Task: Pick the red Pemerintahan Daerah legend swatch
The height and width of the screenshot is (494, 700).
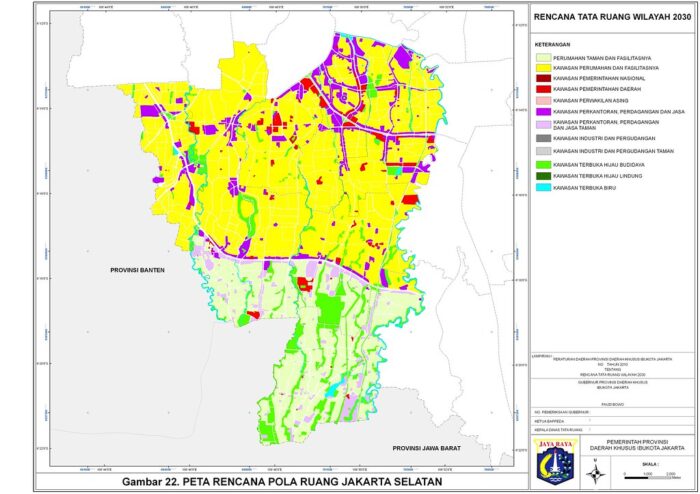Action: 543,90
